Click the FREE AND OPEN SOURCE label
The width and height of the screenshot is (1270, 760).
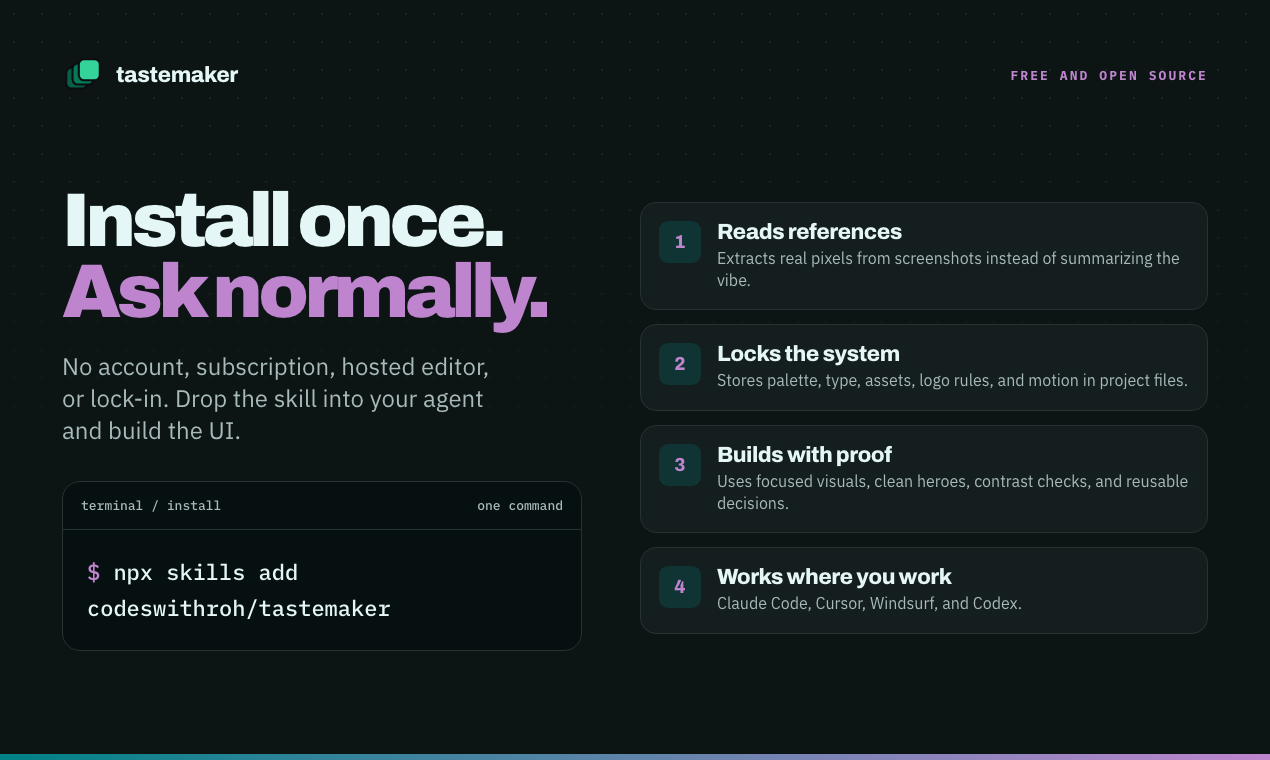(1108, 76)
